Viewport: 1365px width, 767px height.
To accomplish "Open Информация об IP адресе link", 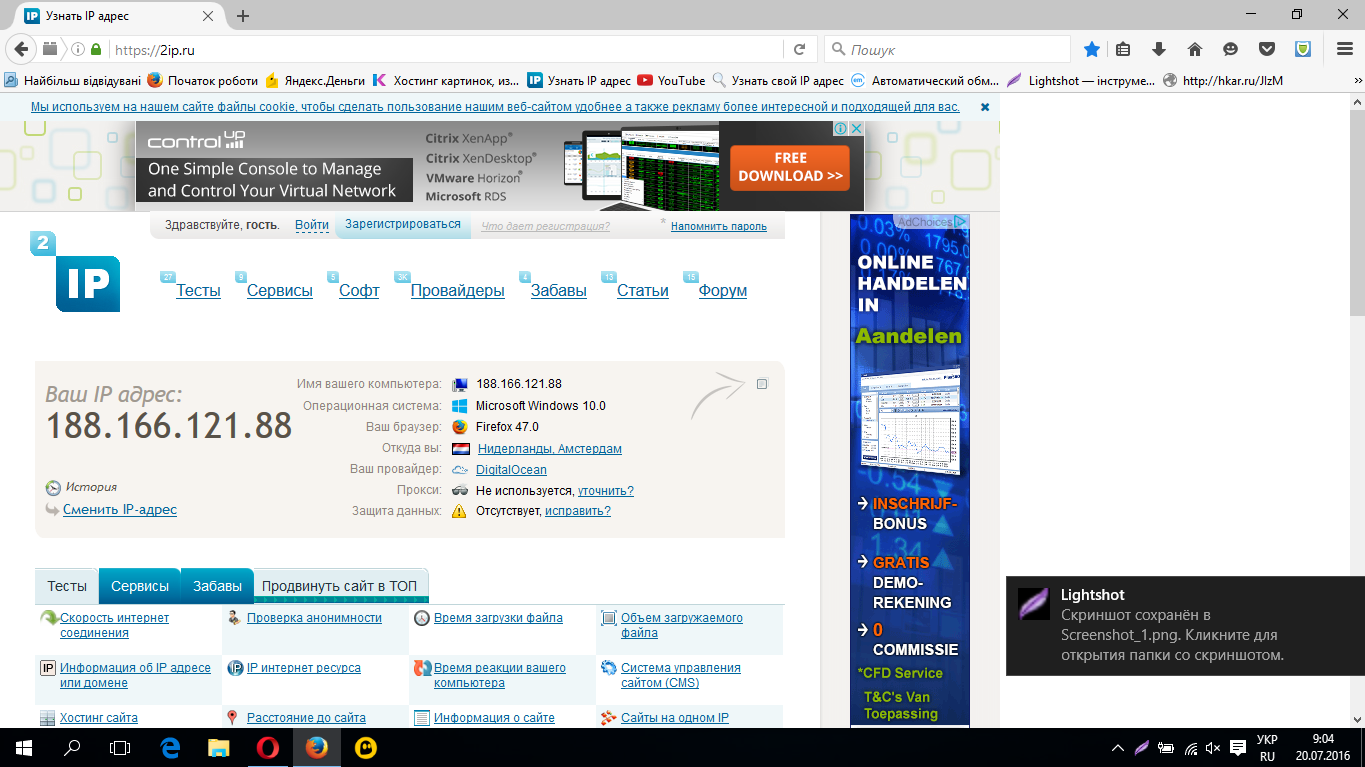I will click(x=135, y=675).
